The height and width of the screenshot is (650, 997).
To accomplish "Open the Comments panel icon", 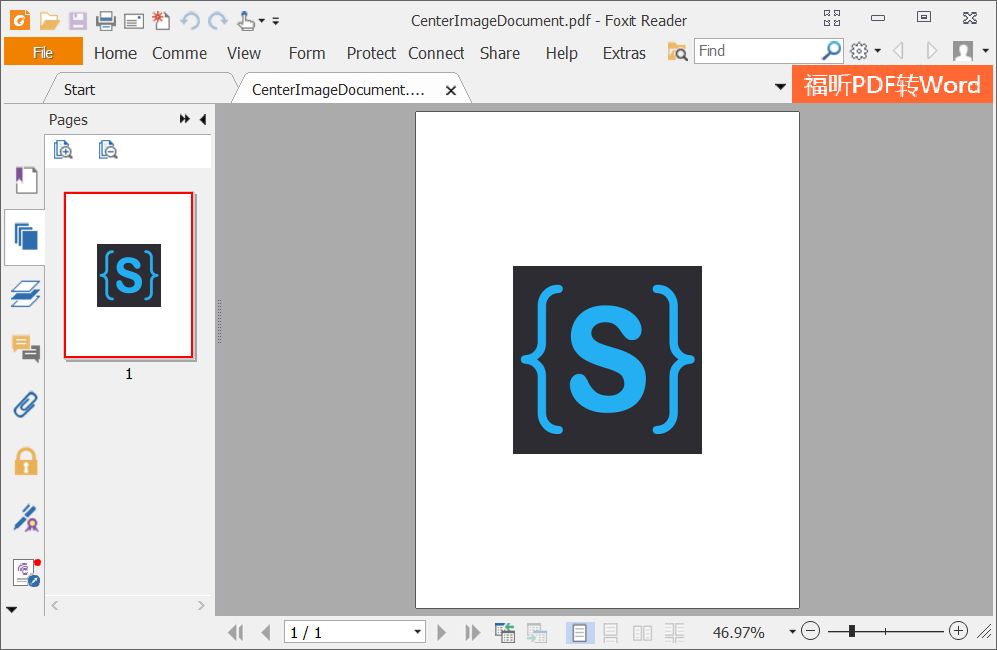I will click(25, 349).
